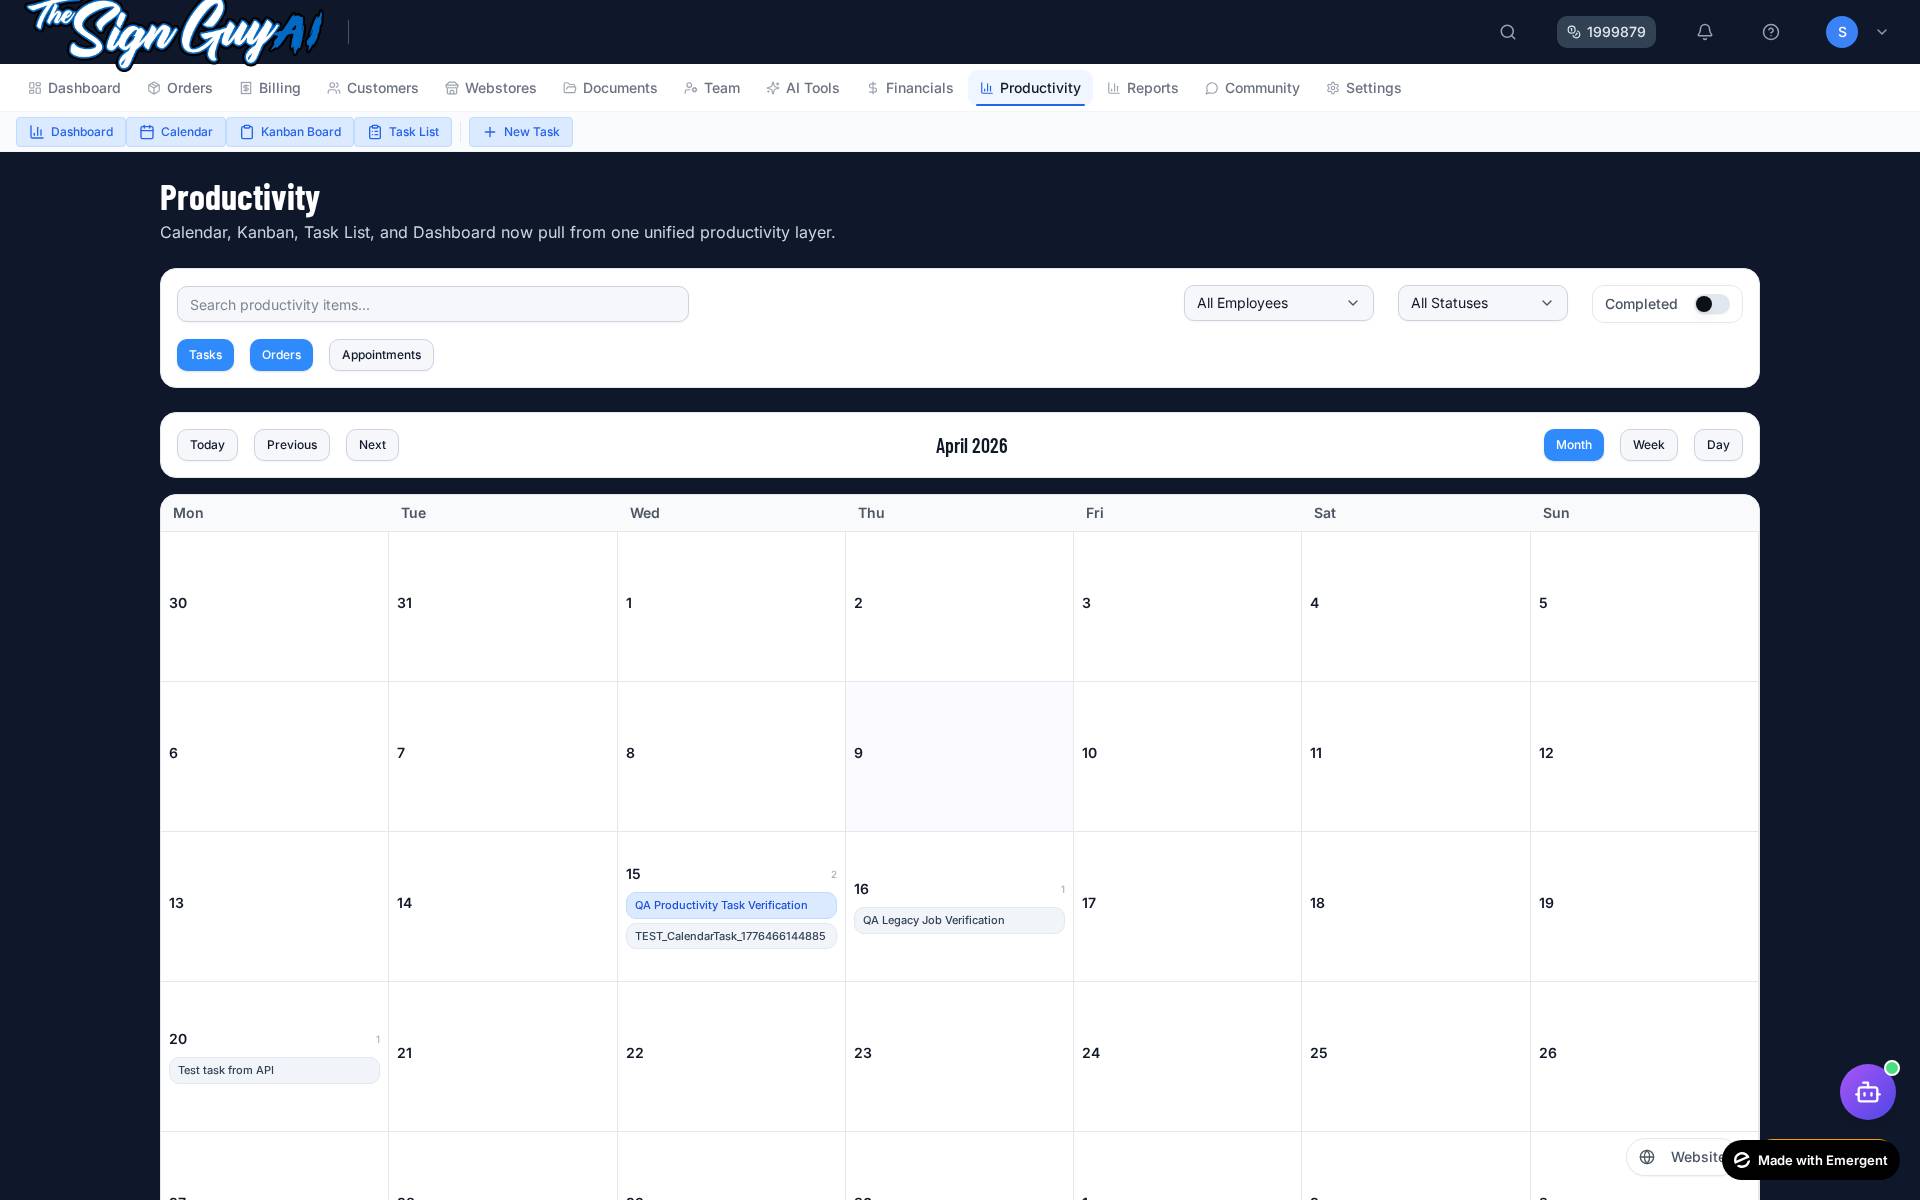Open the help question mark icon

(1771, 32)
